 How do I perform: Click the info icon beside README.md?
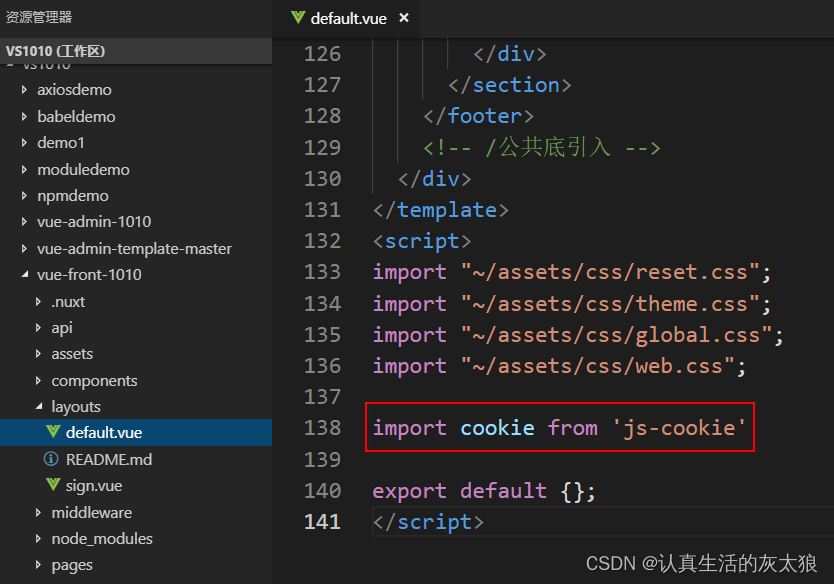pyautogui.click(x=51, y=460)
